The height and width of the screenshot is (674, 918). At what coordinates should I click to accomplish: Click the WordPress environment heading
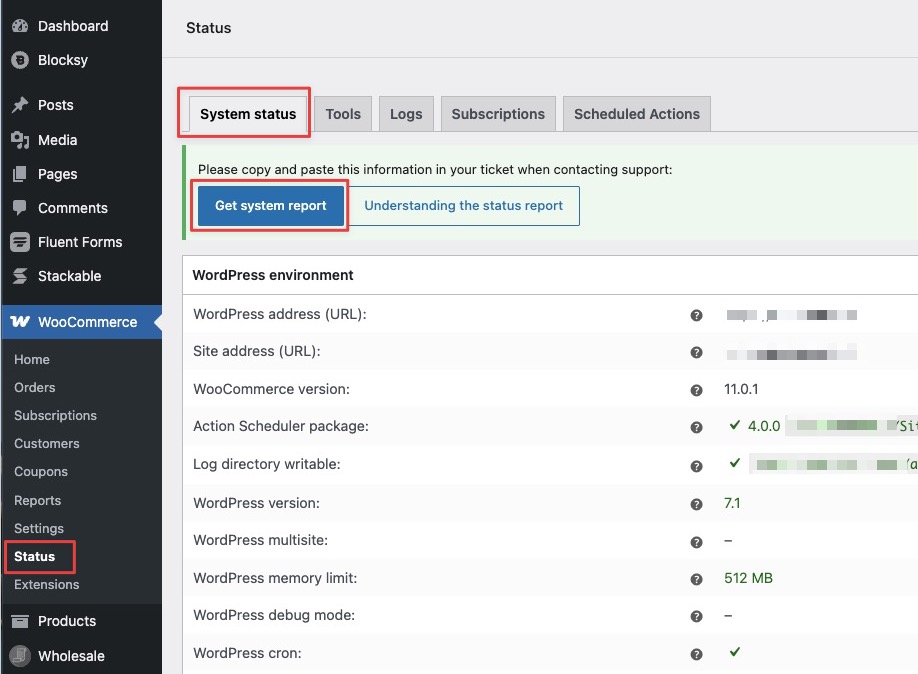pos(273,275)
